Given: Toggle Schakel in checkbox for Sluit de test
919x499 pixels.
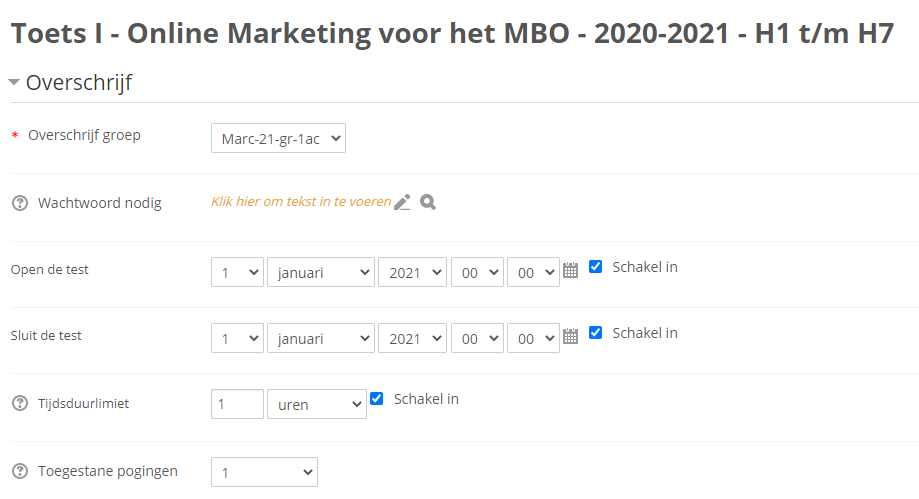Looking at the screenshot, I should click(x=596, y=333).
